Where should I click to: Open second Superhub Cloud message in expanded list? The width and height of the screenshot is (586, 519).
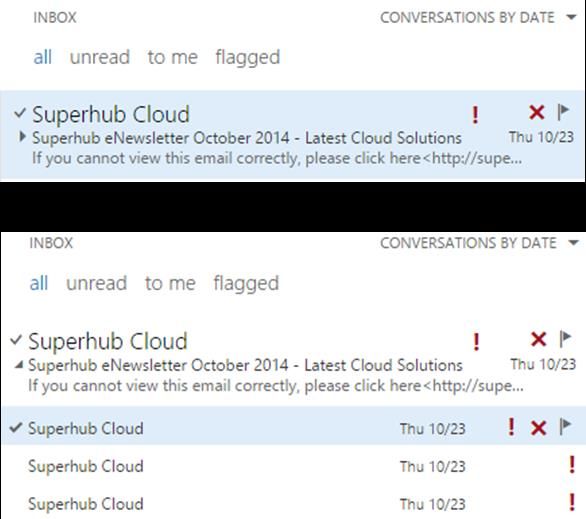[x=293, y=466]
